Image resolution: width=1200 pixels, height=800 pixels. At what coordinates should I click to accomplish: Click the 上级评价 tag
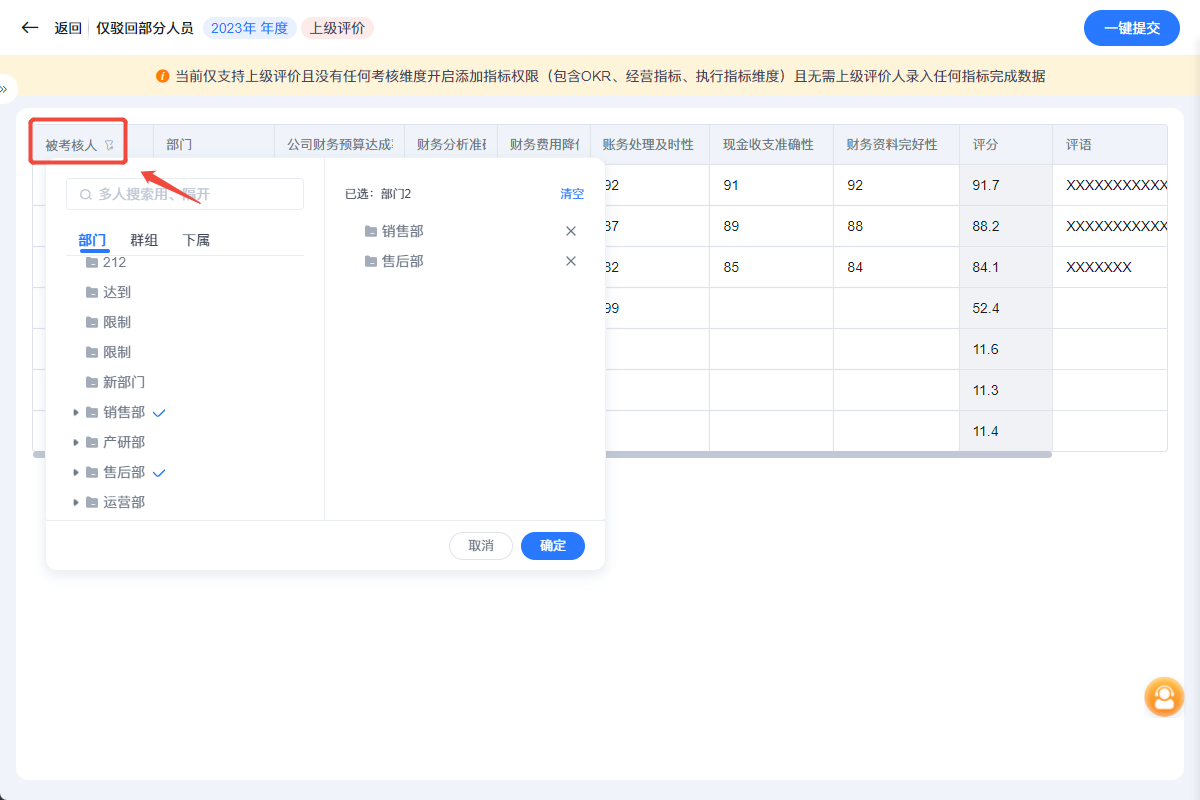pos(337,28)
